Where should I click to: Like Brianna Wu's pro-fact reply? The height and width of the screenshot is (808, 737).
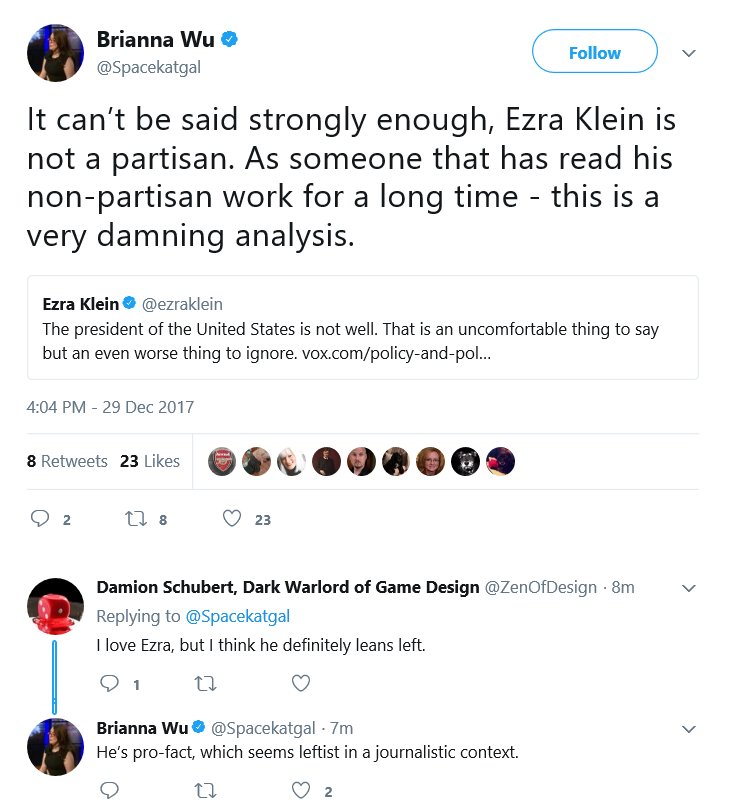[x=301, y=790]
